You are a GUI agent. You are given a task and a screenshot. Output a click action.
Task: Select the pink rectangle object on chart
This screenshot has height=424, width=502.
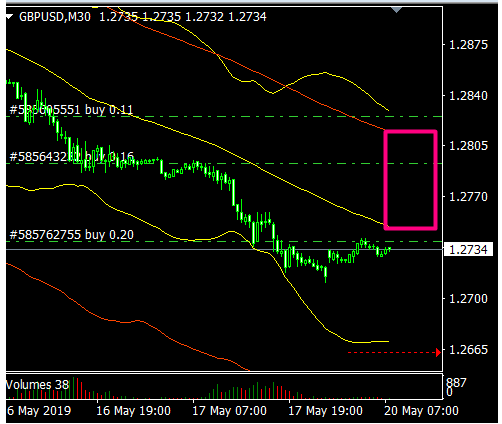pyautogui.click(x=411, y=180)
